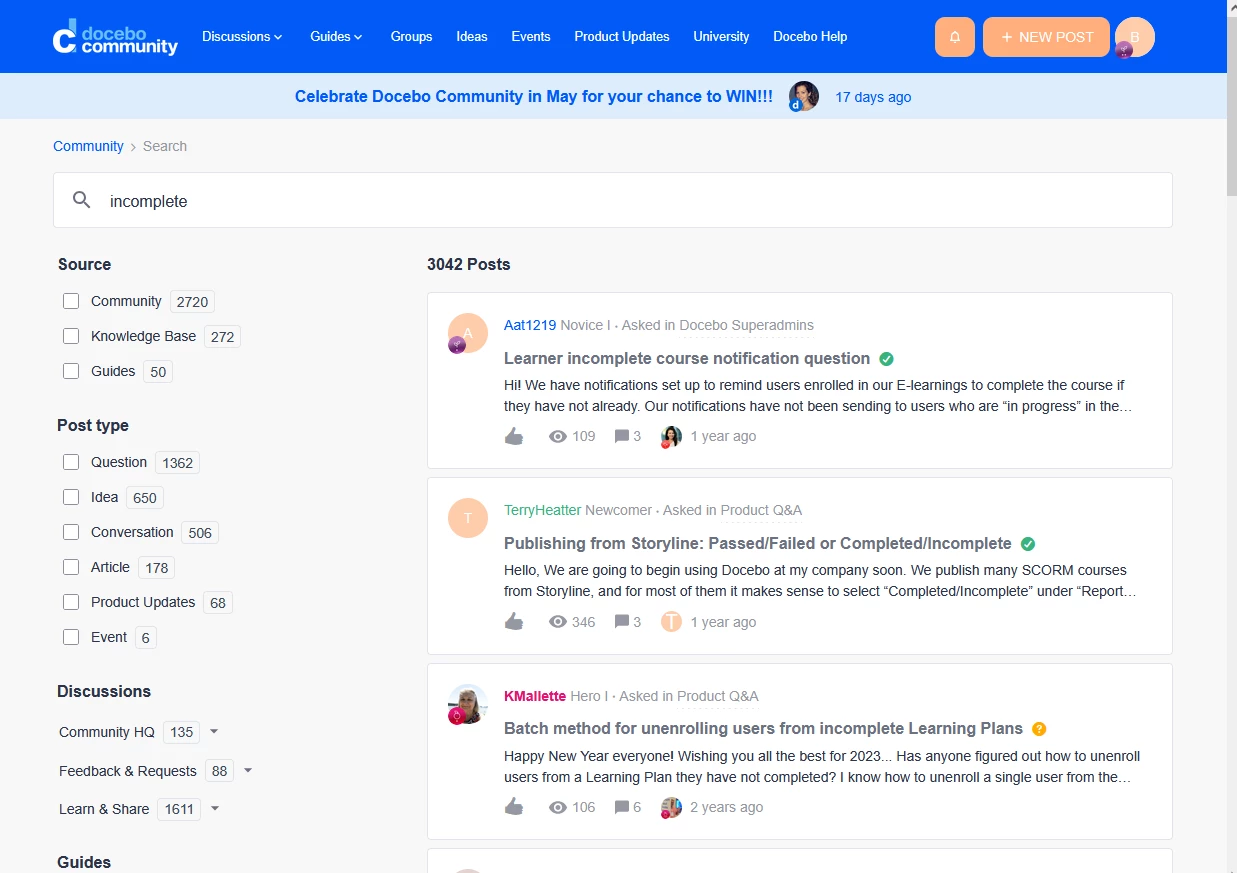Click the search magnifier icon
This screenshot has height=873, width=1237.
tap(82, 200)
